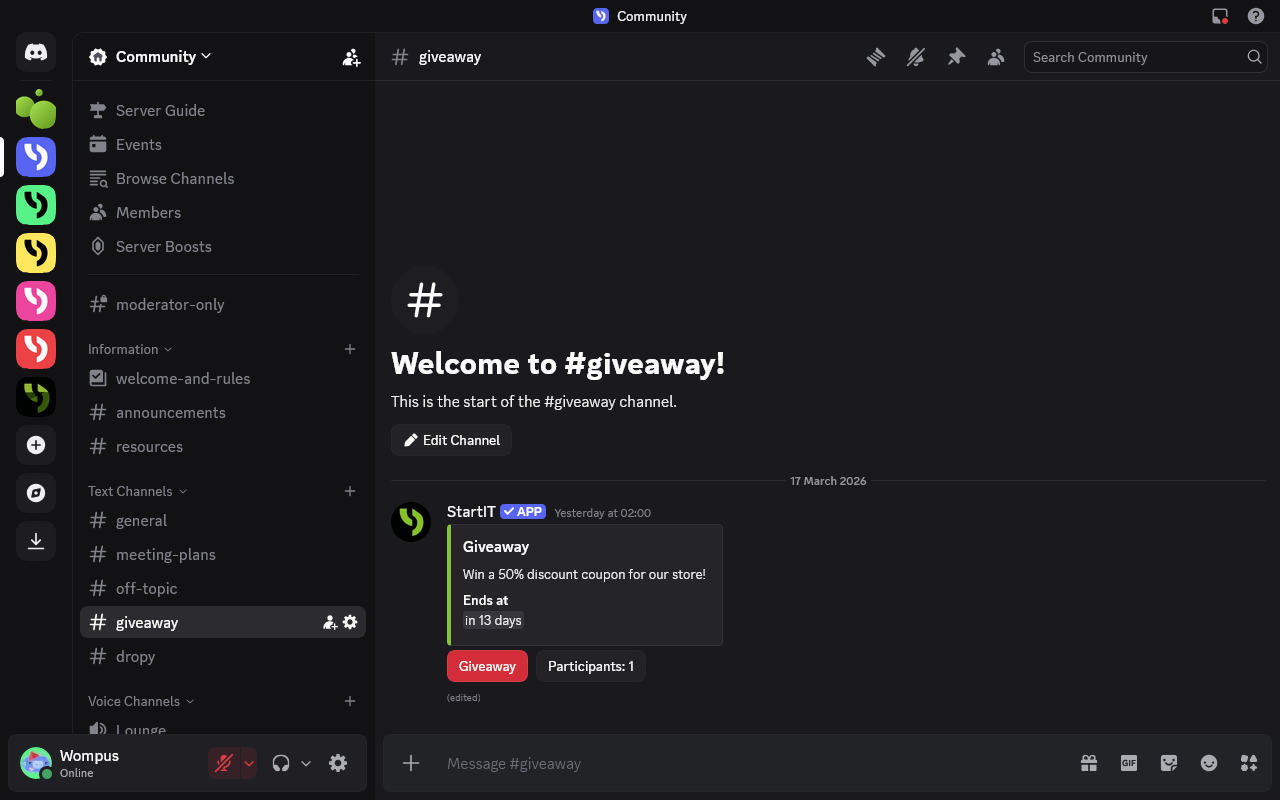Unmute the microphone
Image resolution: width=1280 pixels, height=800 pixels.
coord(225,762)
